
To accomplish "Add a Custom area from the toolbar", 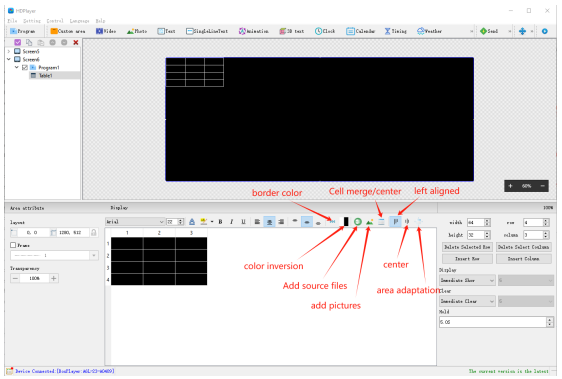I will (x=68, y=31).
